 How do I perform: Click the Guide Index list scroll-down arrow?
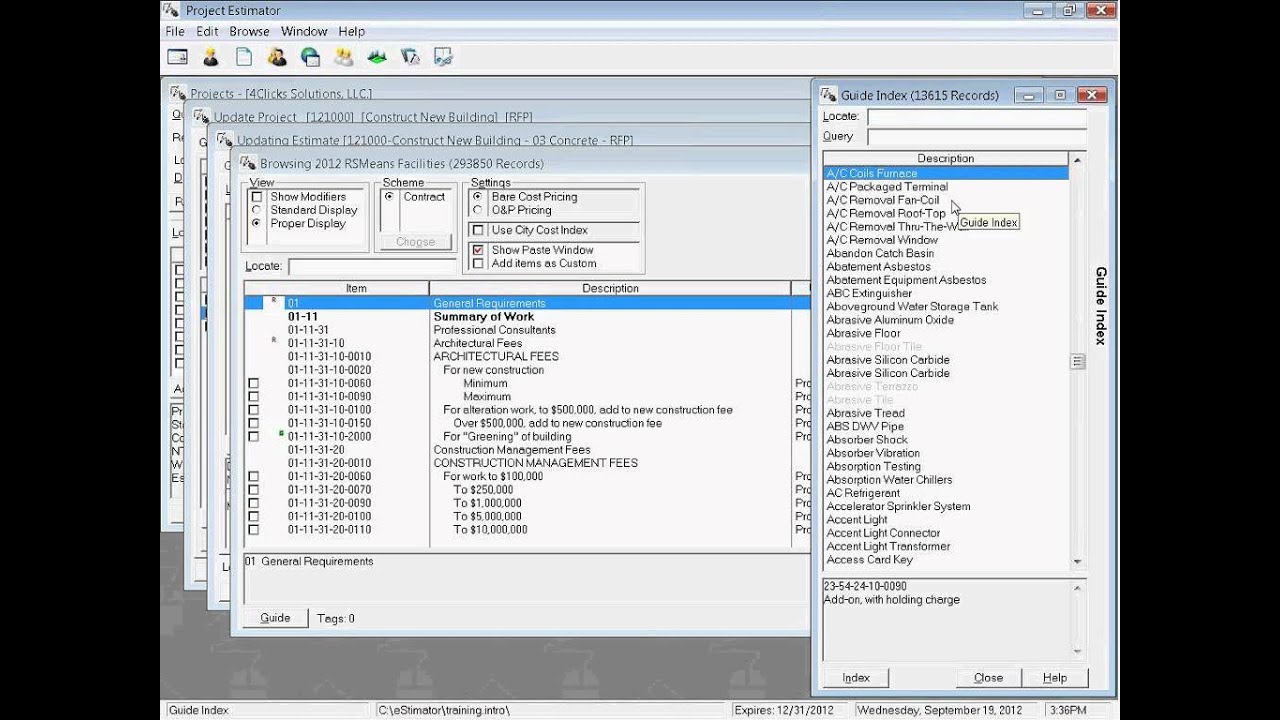[1077, 562]
